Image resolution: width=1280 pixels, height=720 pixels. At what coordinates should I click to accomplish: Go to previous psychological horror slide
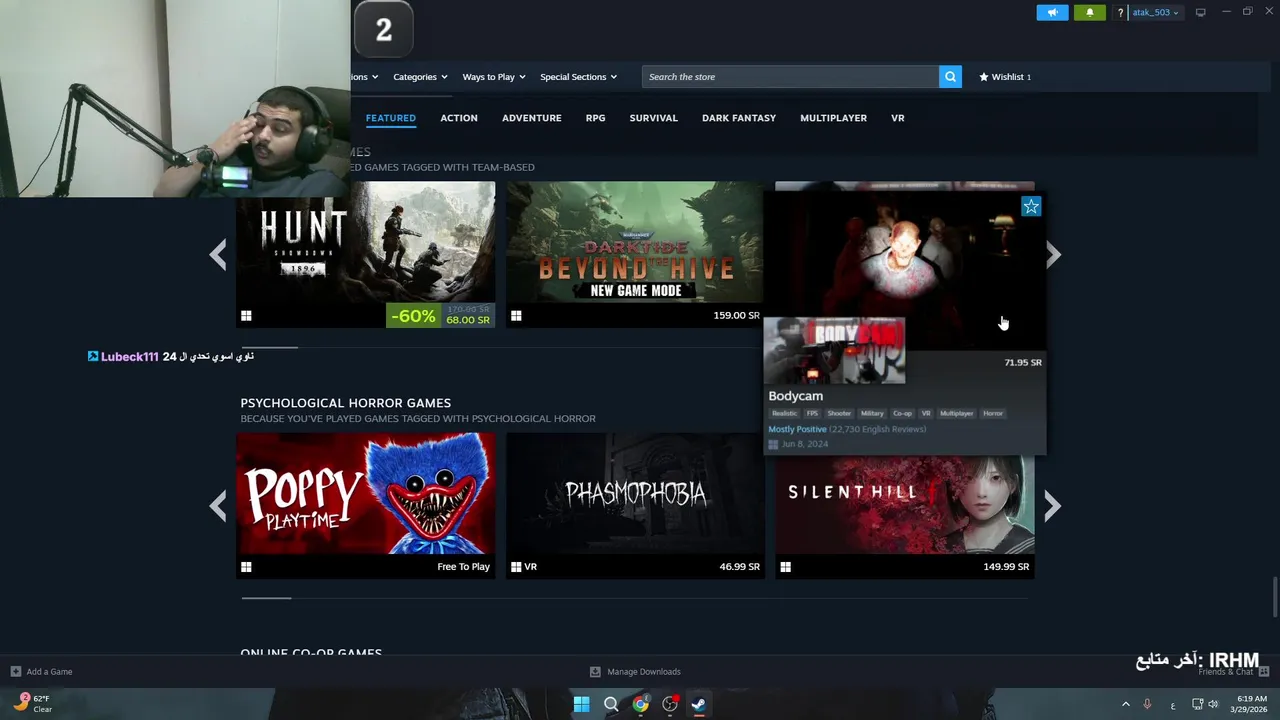(x=218, y=506)
